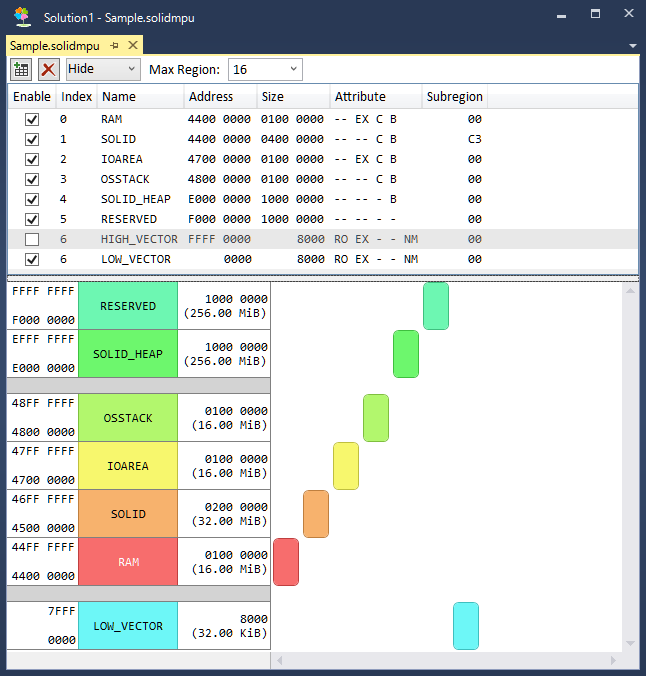Screen dimensions: 646x676
Task: Click the vertical scrollbar down arrow
Action: (x=630, y=643)
